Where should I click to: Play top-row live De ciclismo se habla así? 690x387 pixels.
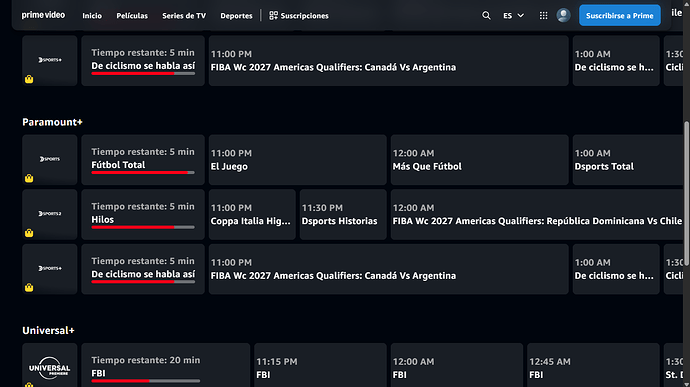143,61
